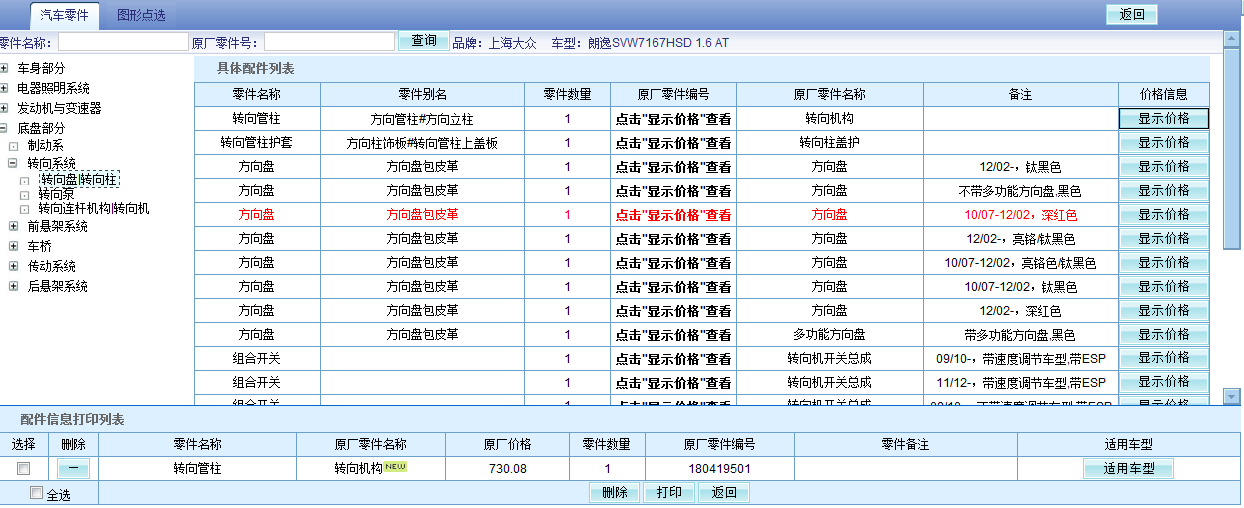Select the 转向泵 tree item

(x=56, y=194)
